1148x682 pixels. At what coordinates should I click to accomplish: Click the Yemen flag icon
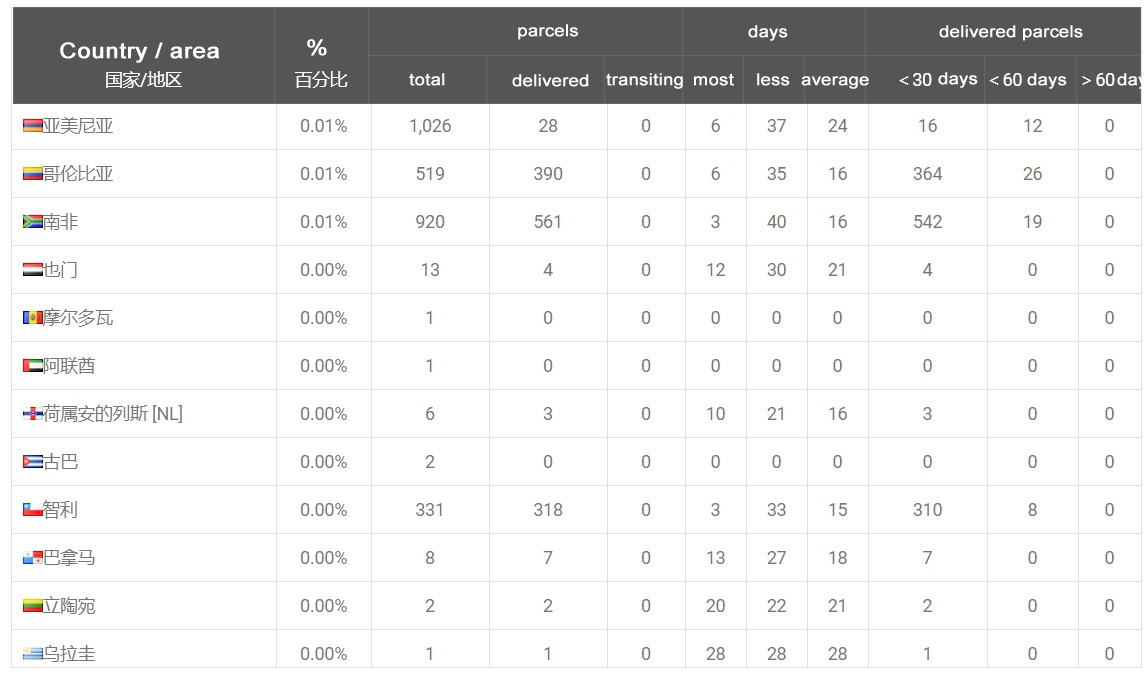(x=32, y=270)
